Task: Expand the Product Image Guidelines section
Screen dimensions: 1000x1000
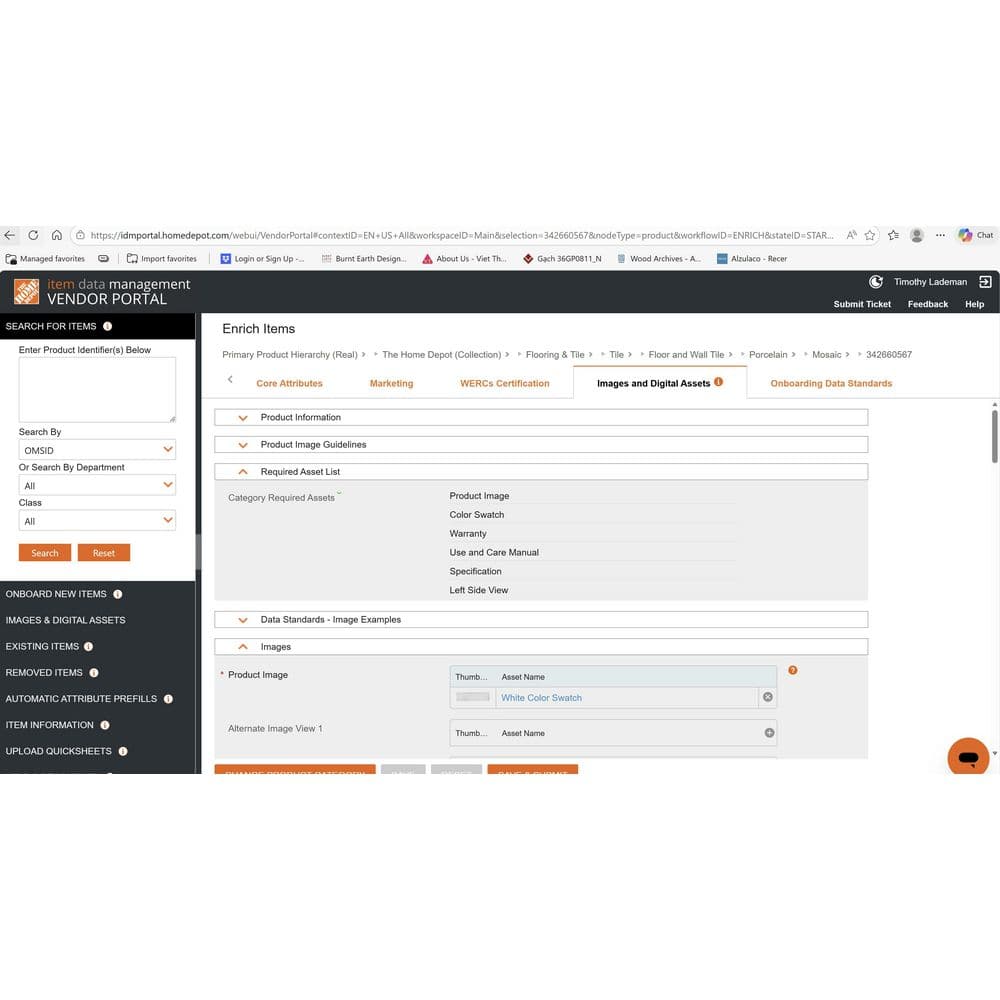Action: pyautogui.click(x=541, y=445)
